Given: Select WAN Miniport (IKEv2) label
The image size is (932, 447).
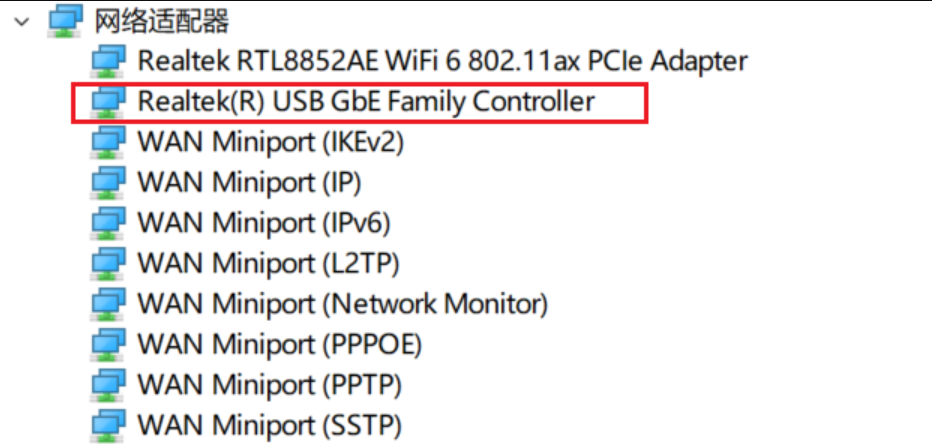Looking at the screenshot, I should [x=270, y=143].
